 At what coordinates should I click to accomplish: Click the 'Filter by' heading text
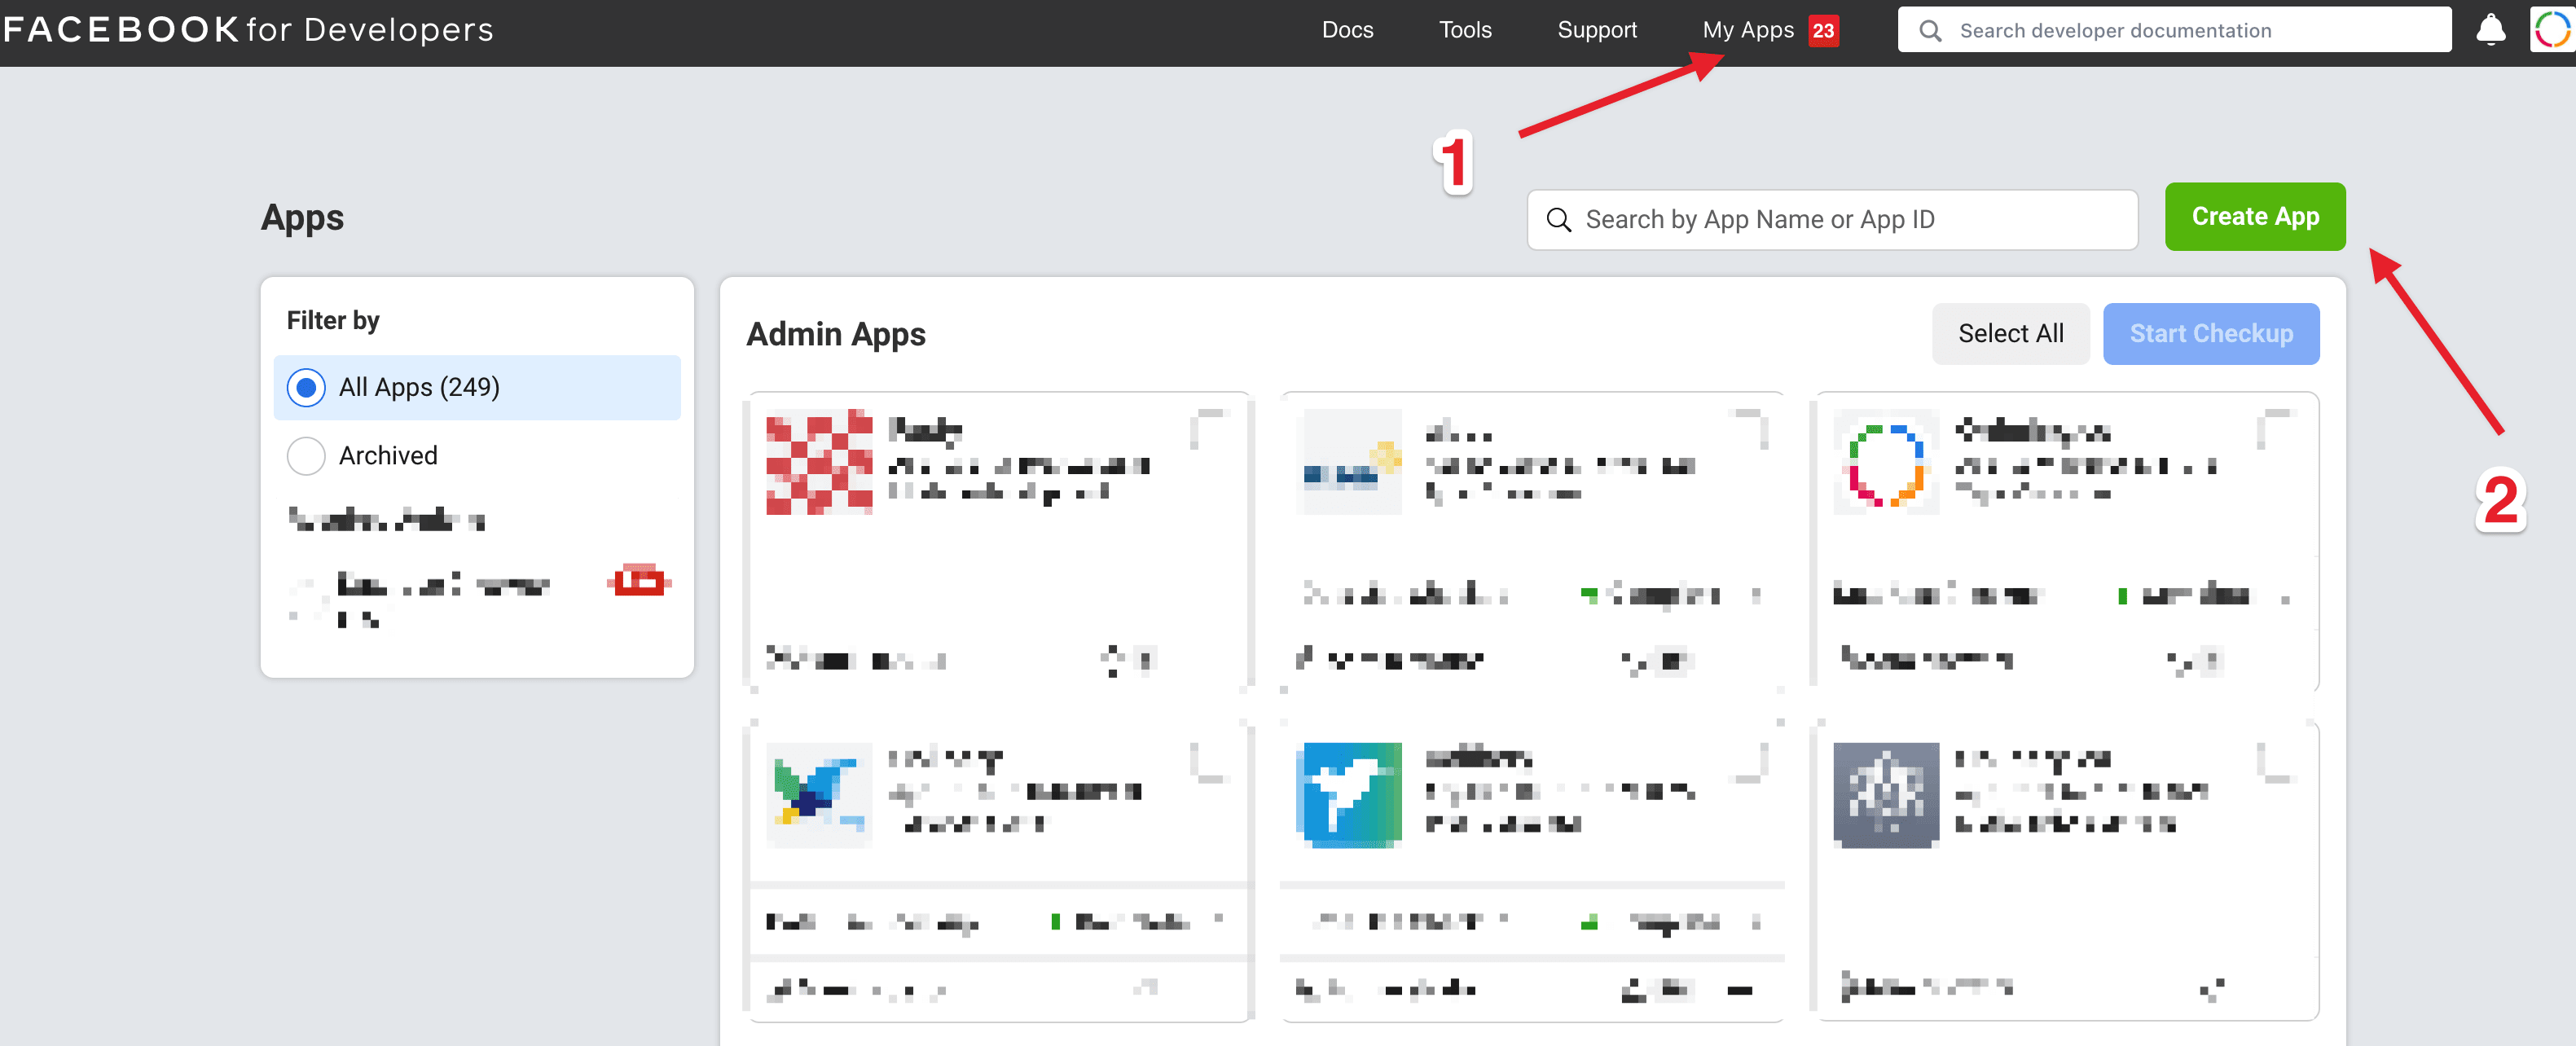point(332,320)
